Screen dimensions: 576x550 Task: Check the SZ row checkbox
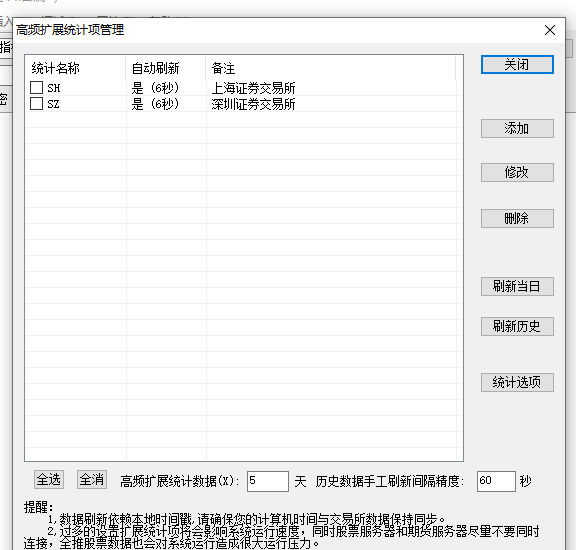pos(36,104)
